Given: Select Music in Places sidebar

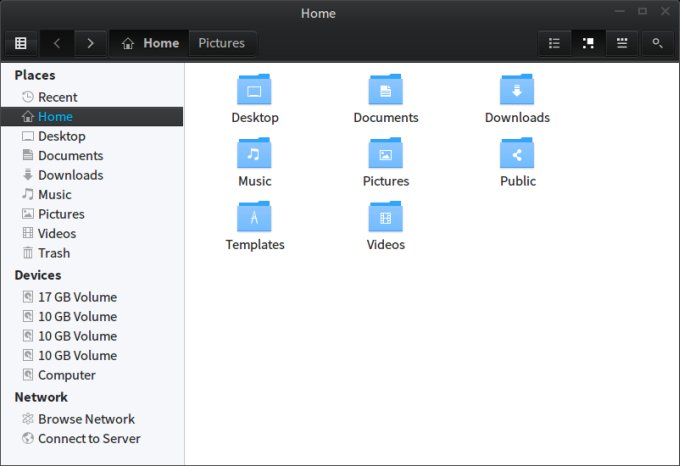Looking at the screenshot, I should [92, 195].
